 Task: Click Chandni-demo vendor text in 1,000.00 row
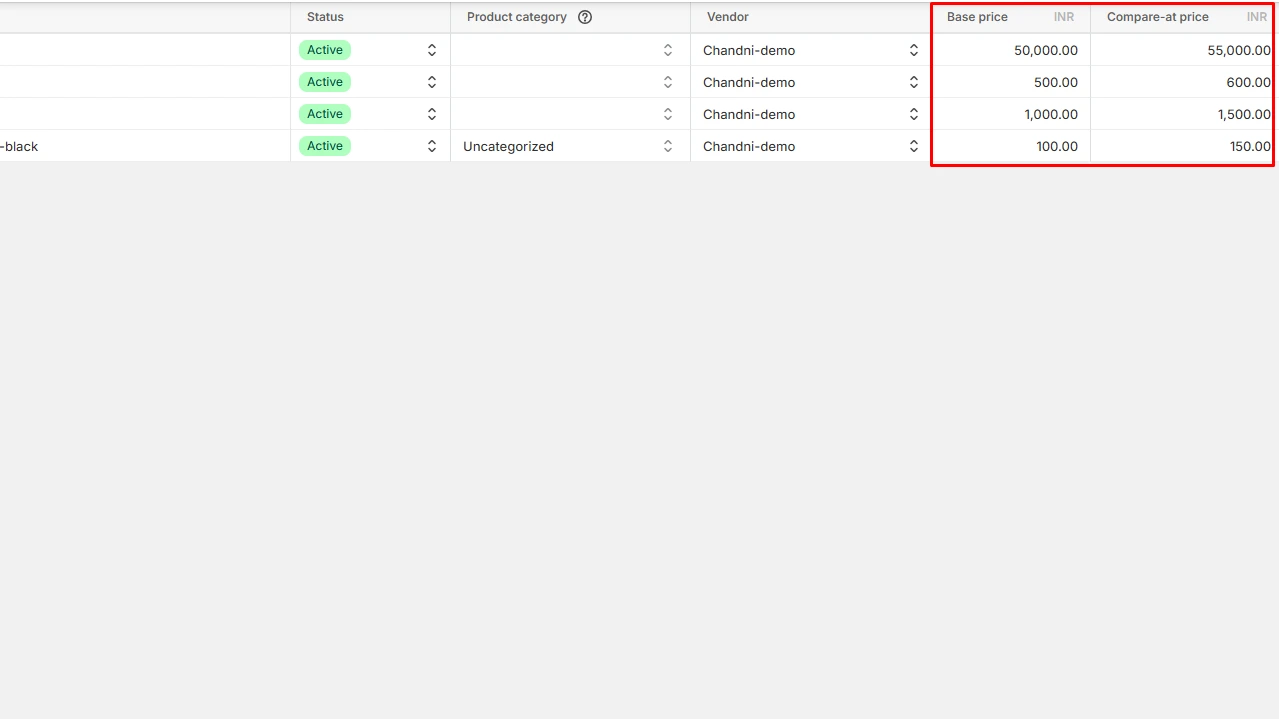(749, 114)
